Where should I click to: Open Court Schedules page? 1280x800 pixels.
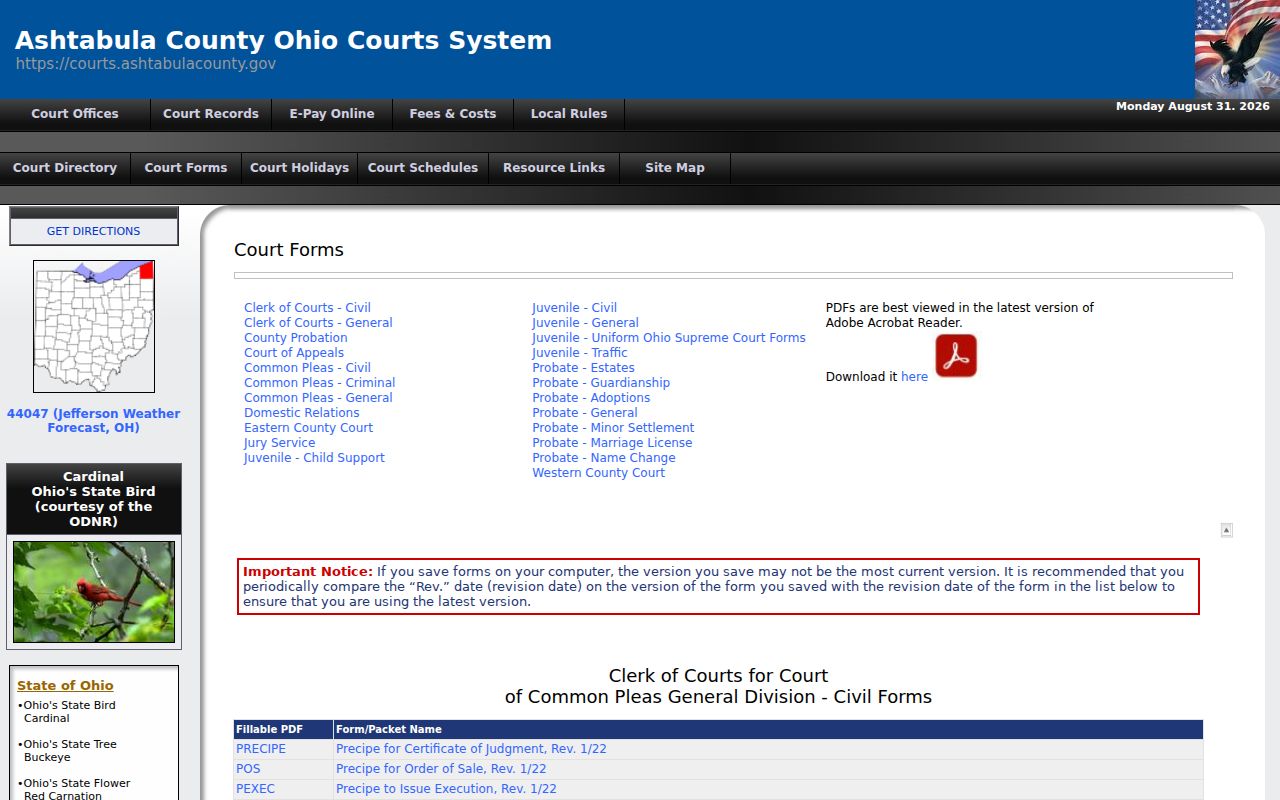[x=423, y=168]
